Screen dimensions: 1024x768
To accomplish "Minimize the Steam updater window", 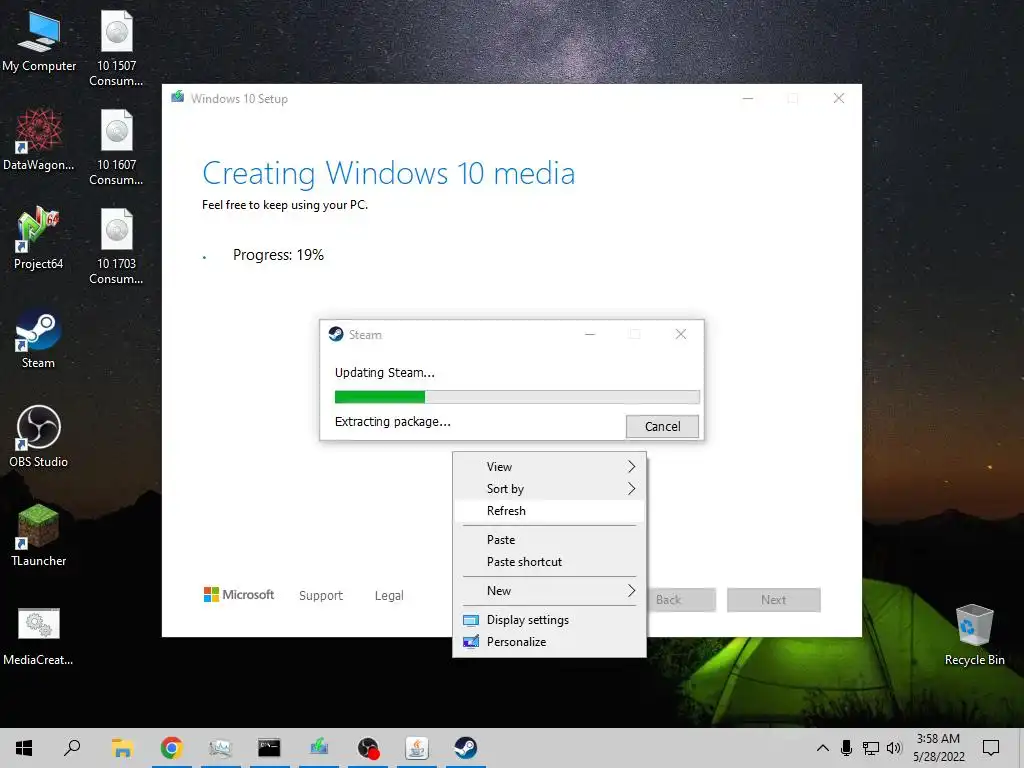I will [x=590, y=334].
